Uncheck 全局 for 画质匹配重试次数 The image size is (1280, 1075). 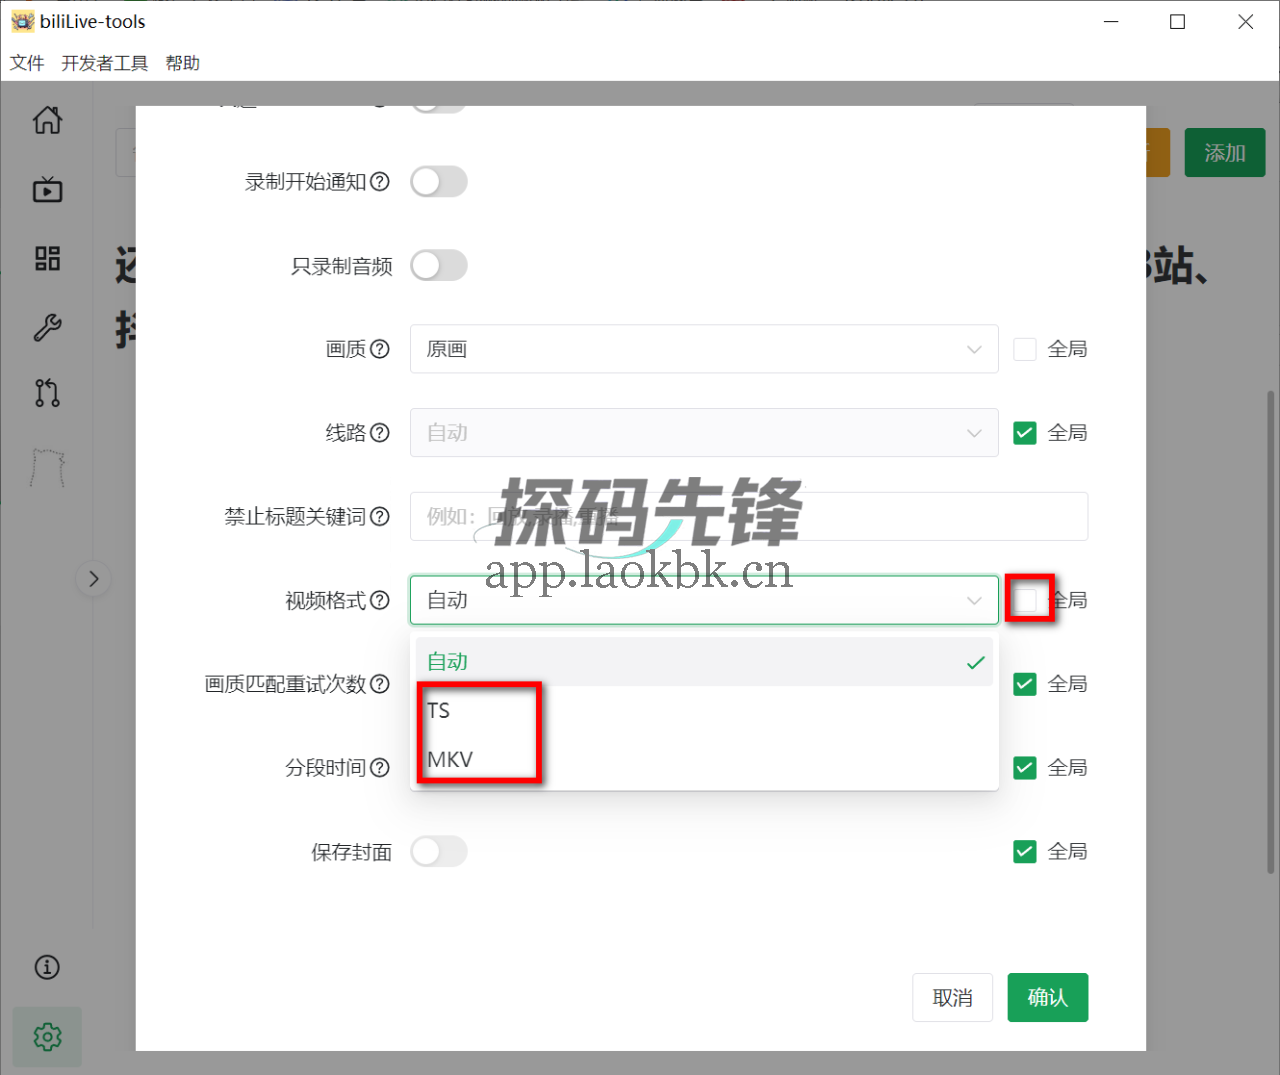pos(1025,684)
